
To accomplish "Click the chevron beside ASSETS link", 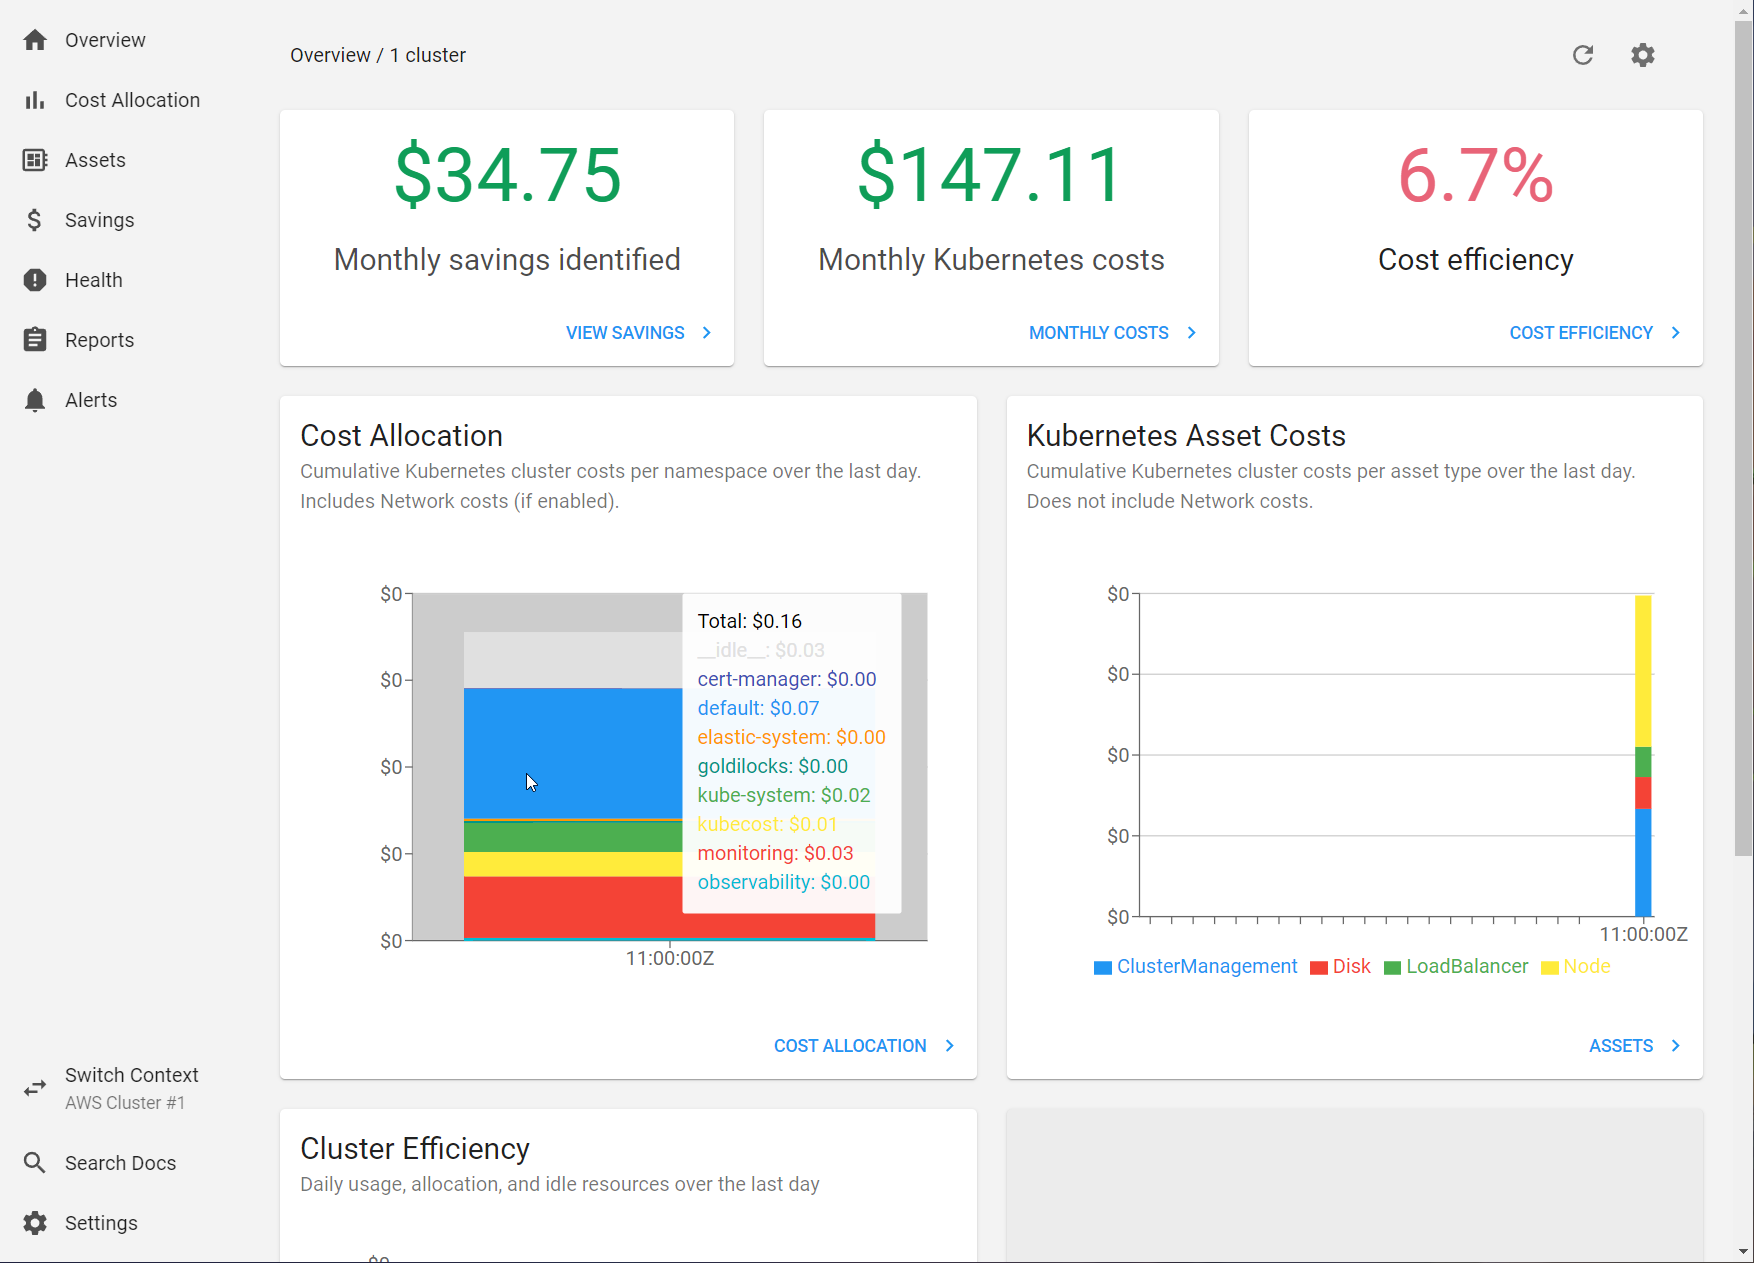I will pyautogui.click(x=1676, y=1046).
